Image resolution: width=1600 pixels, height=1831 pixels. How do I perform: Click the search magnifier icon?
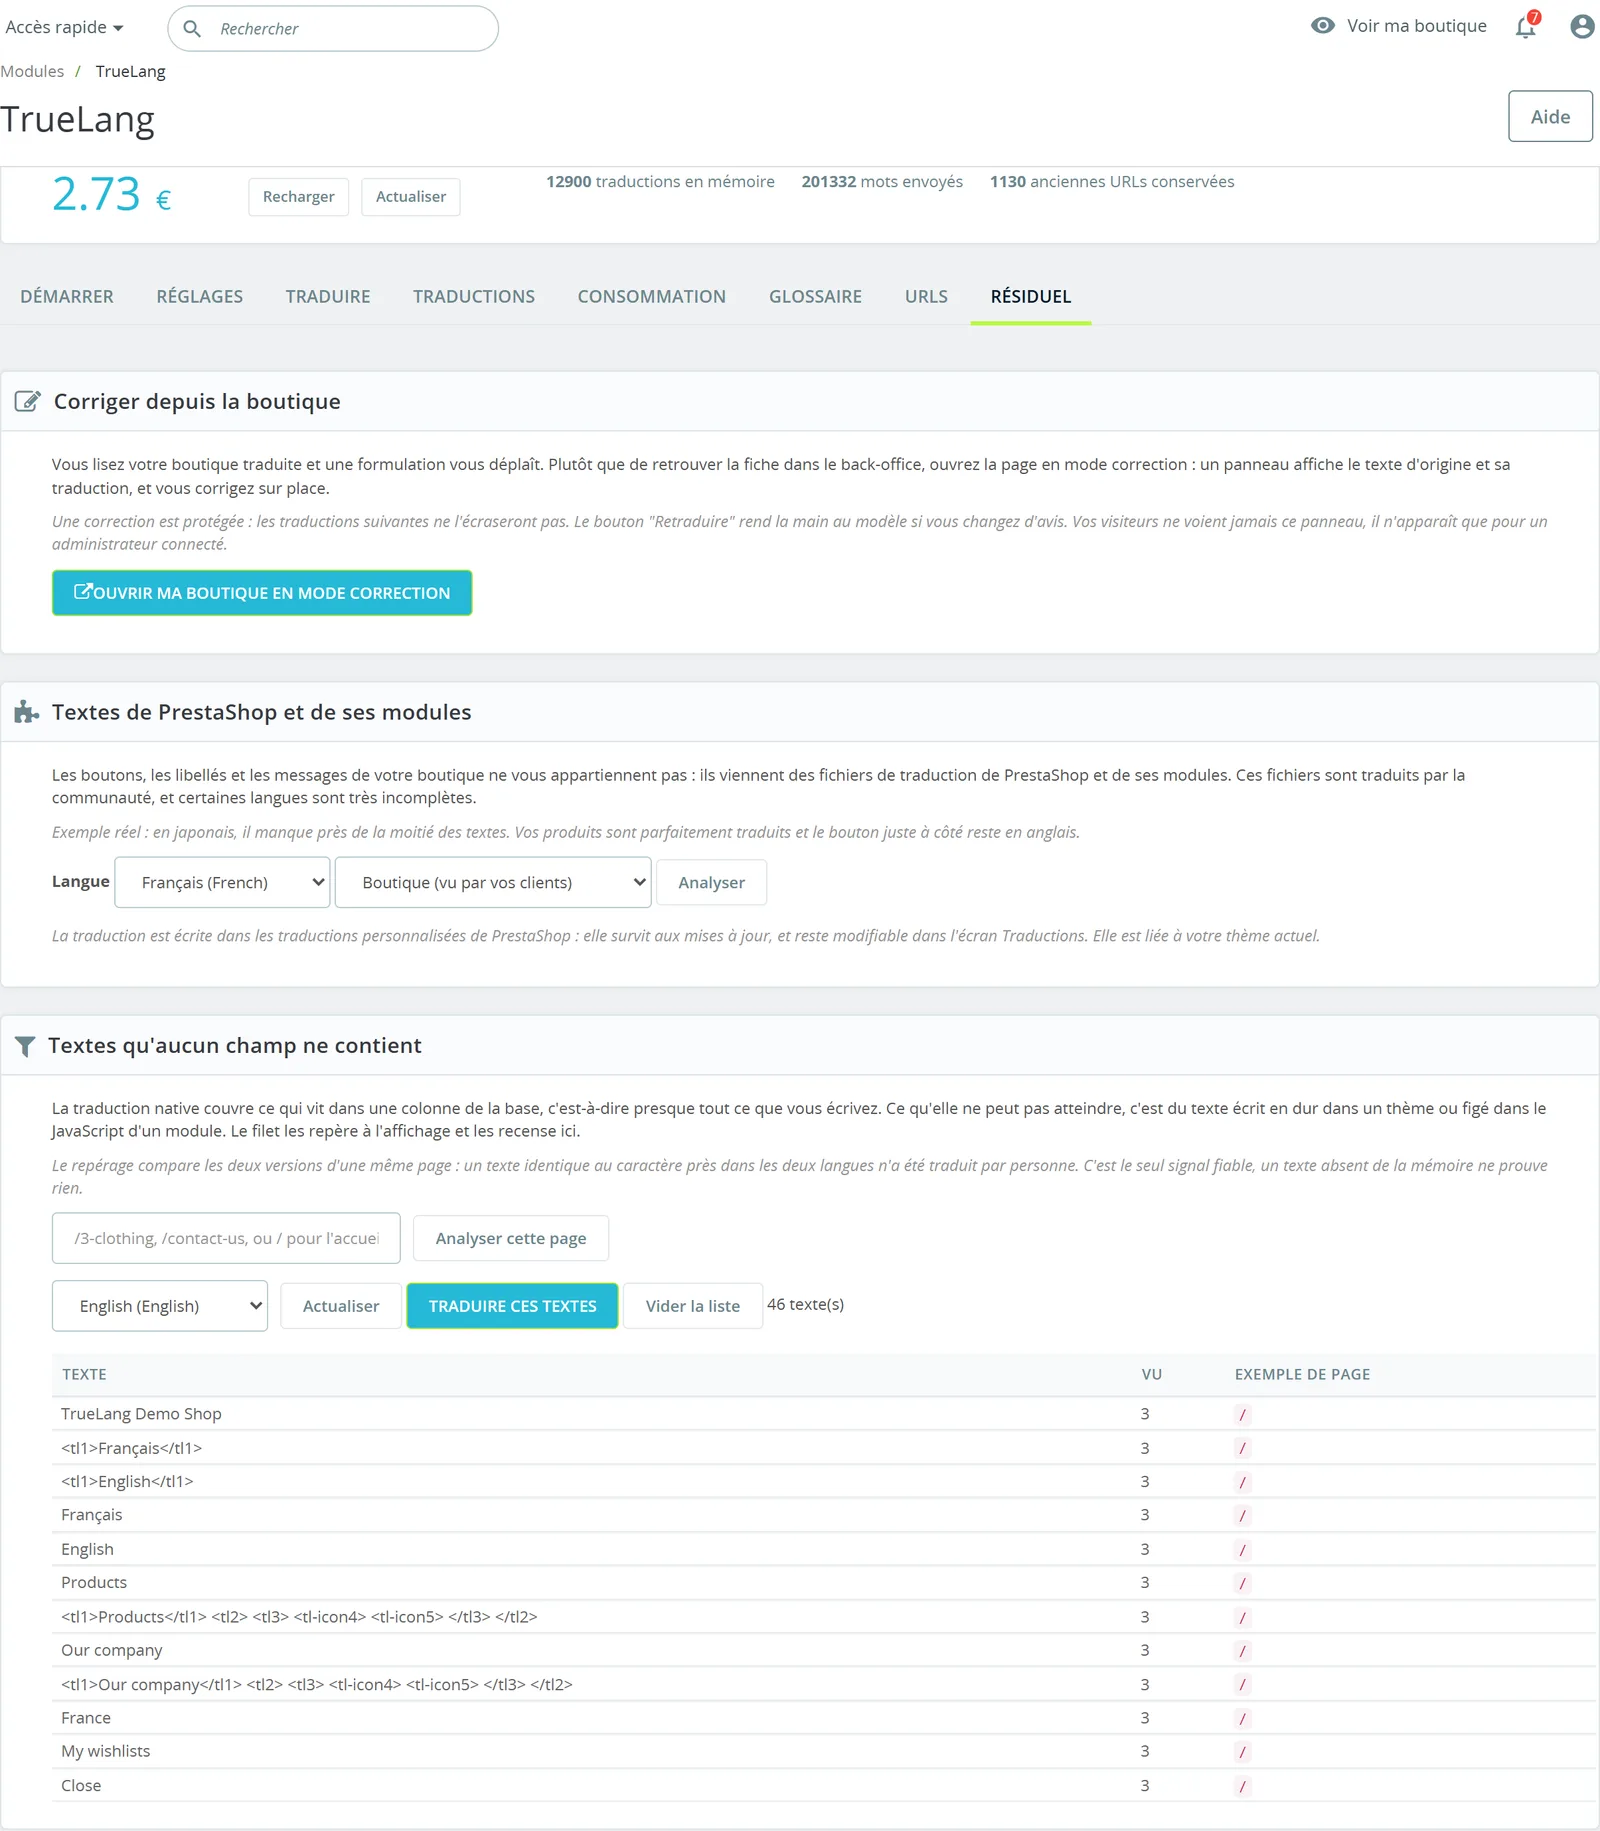(192, 28)
